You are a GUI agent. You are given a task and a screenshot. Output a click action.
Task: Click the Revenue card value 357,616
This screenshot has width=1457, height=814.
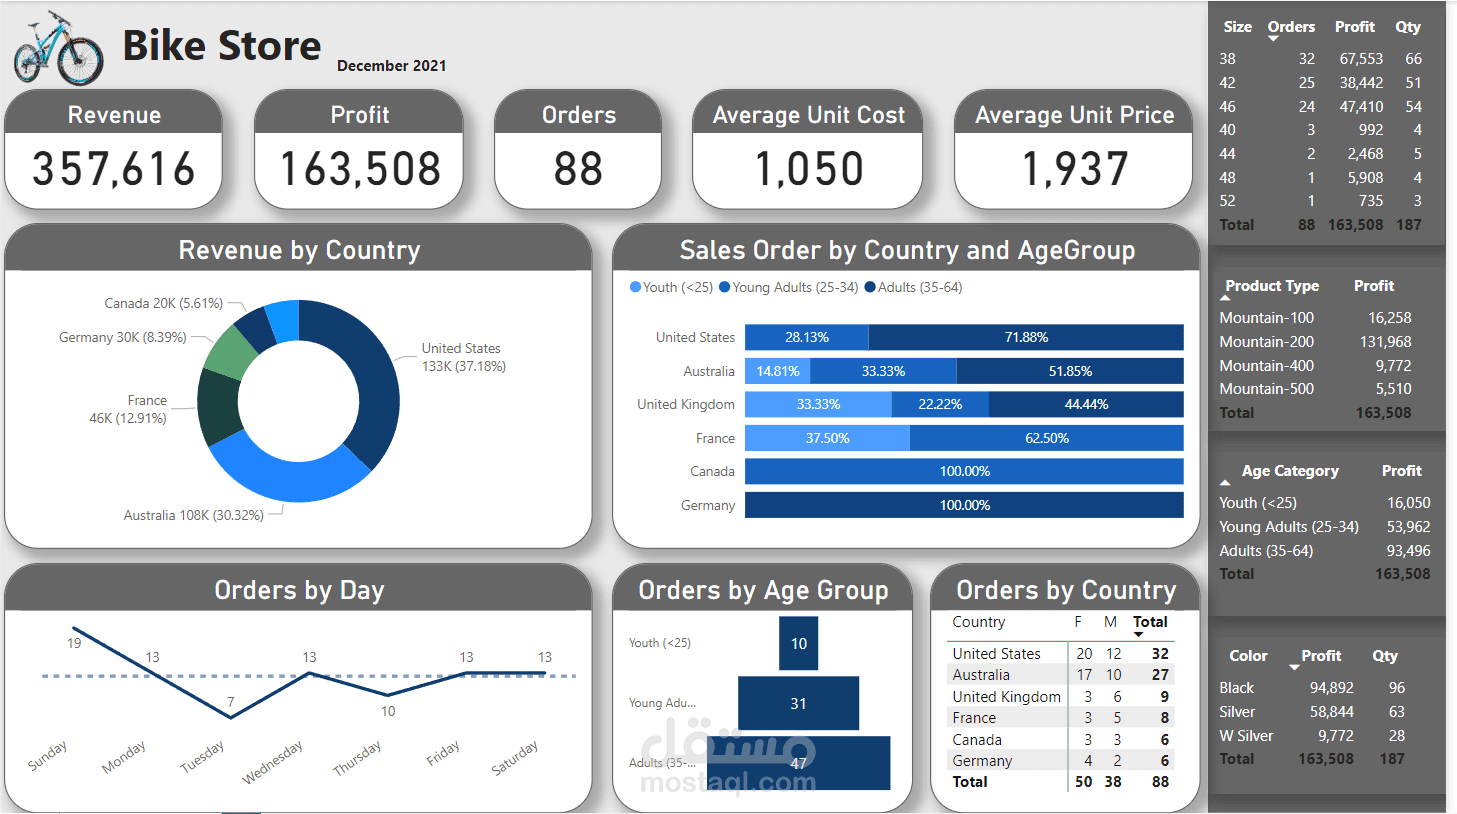click(114, 169)
